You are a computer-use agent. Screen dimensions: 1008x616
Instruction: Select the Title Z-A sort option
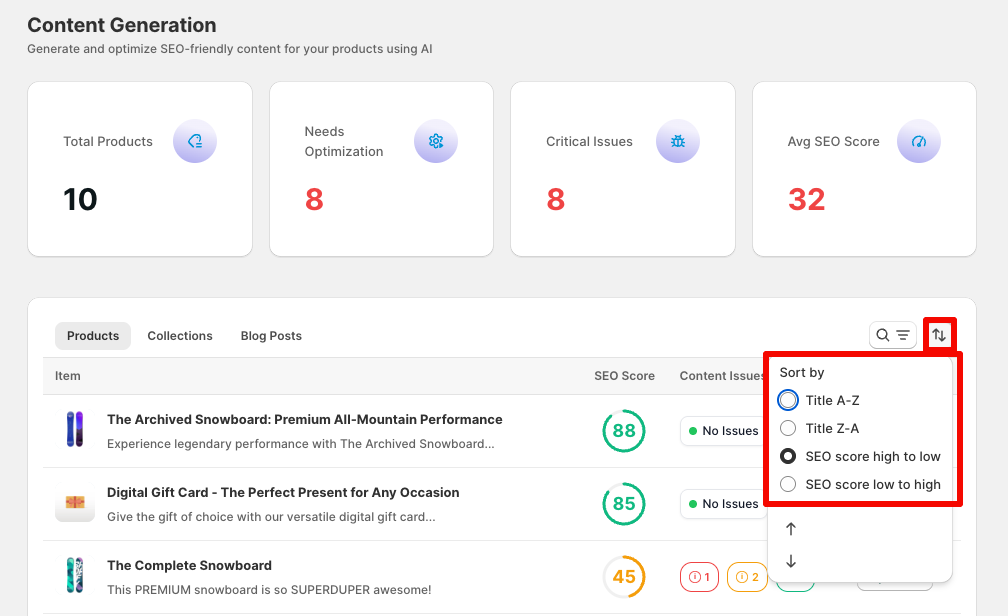coord(788,428)
